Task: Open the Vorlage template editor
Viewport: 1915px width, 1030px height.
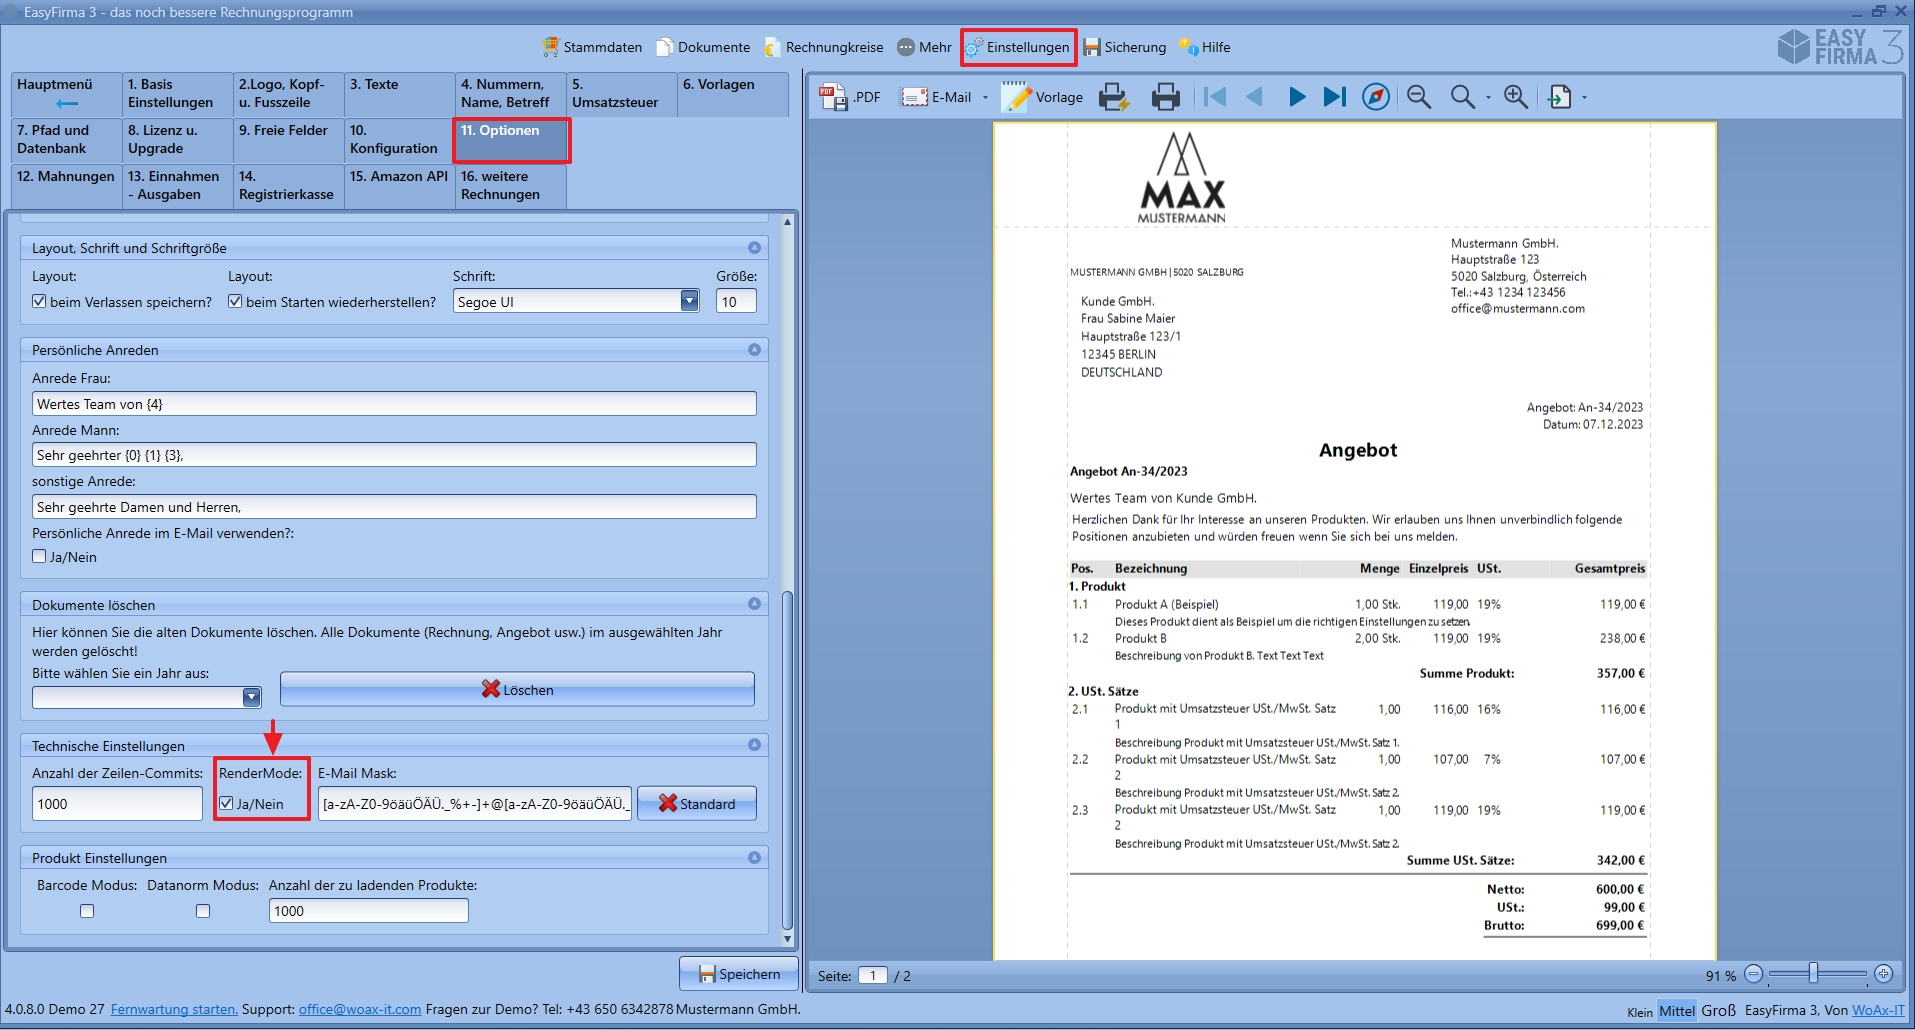Action: coord(1043,97)
